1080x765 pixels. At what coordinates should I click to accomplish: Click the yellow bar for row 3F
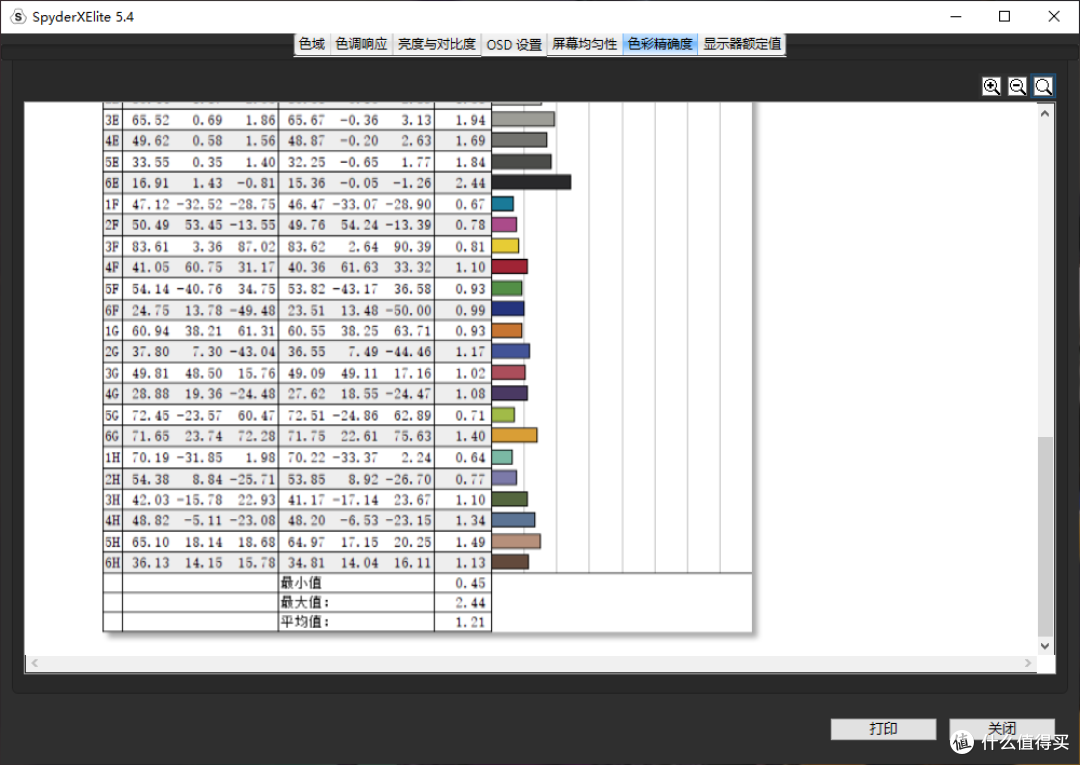pyautogui.click(x=505, y=246)
